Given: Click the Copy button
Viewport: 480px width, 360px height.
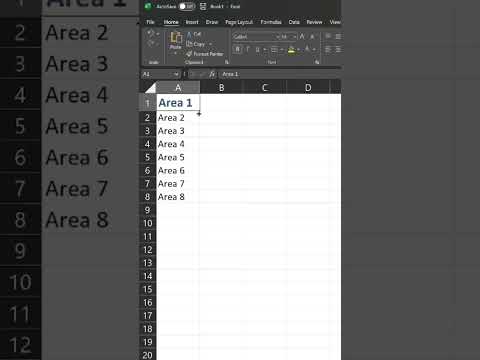Looking at the screenshot, I should [196, 44].
